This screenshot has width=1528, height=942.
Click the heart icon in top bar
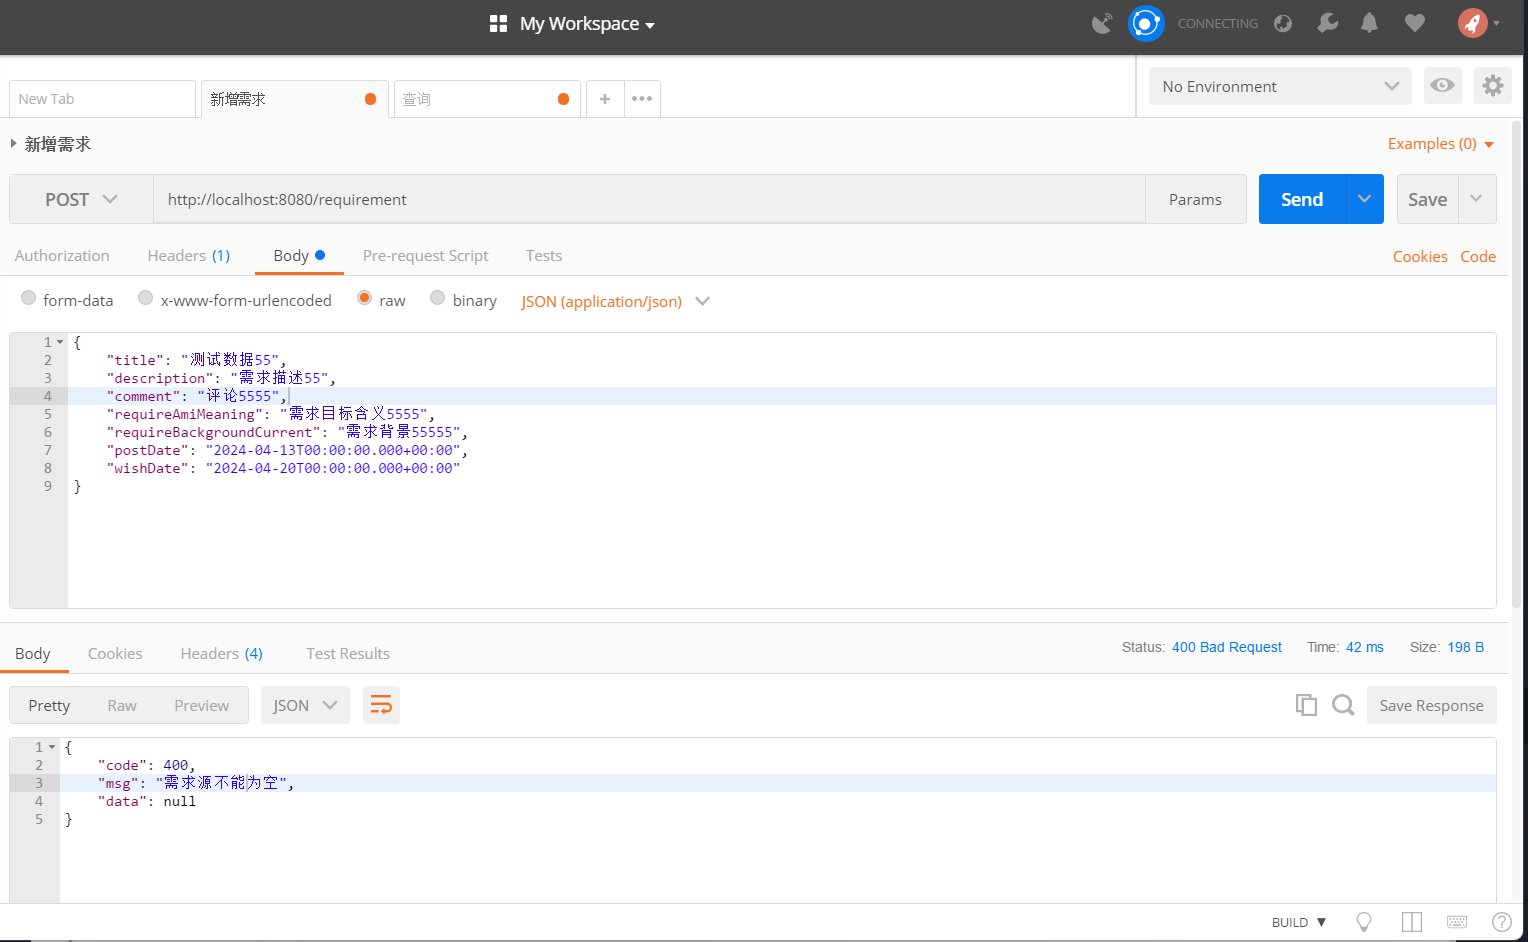click(x=1414, y=23)
